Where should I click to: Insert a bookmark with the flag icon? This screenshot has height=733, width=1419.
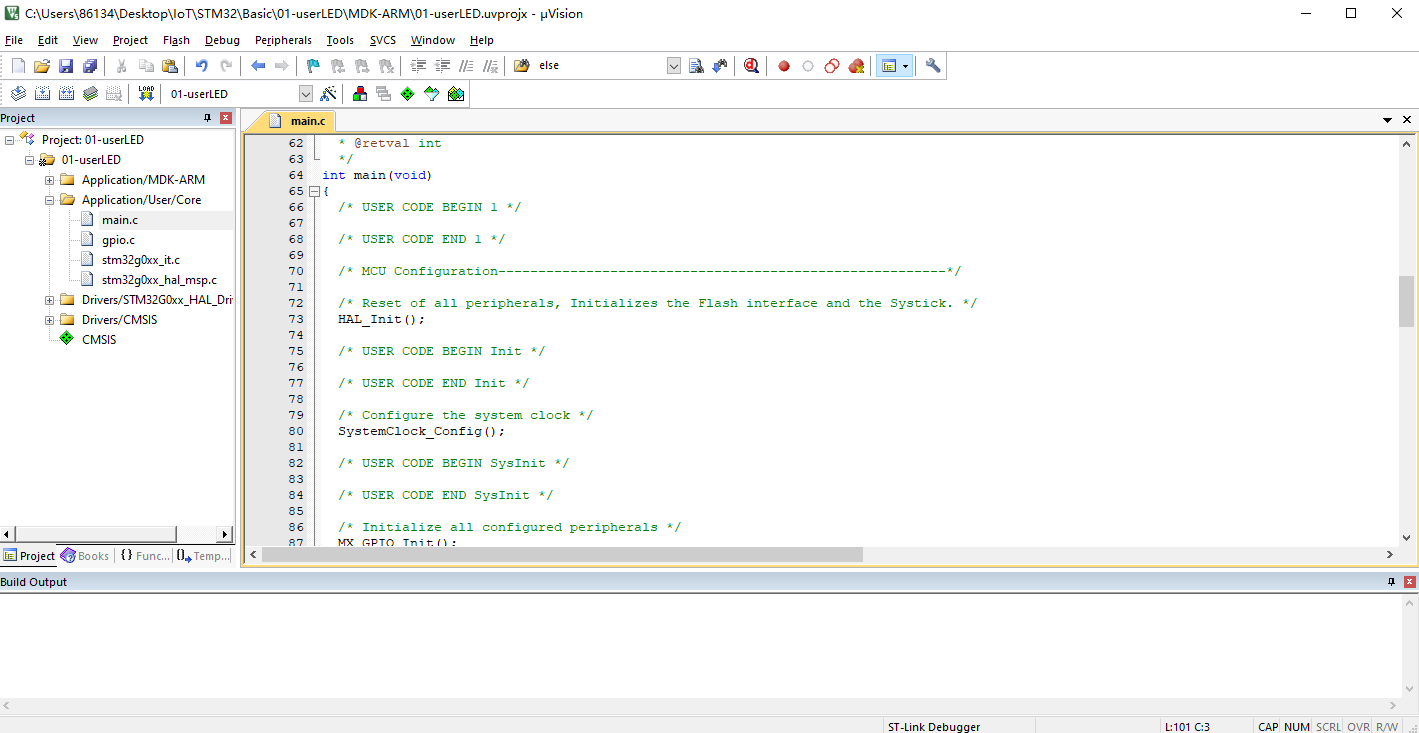pos(313,66)
